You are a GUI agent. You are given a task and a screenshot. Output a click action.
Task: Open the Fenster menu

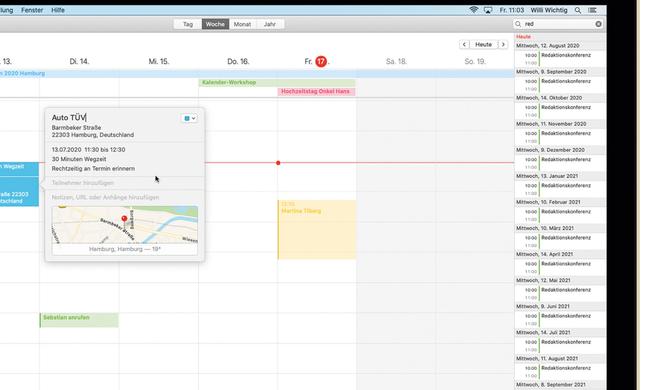[32, 10]
